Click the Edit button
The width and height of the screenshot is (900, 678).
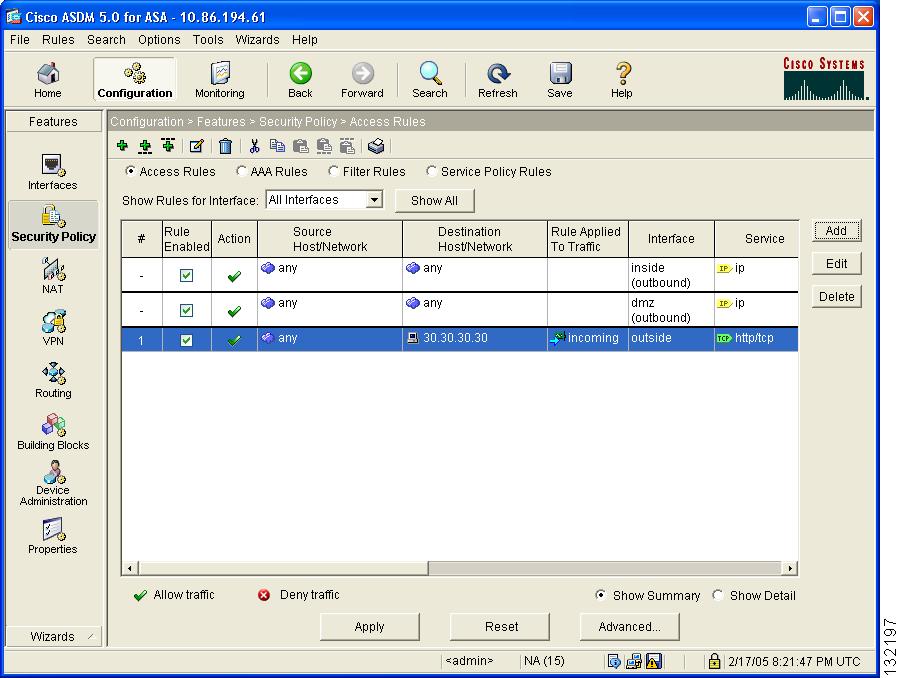(x=837, y=264)
